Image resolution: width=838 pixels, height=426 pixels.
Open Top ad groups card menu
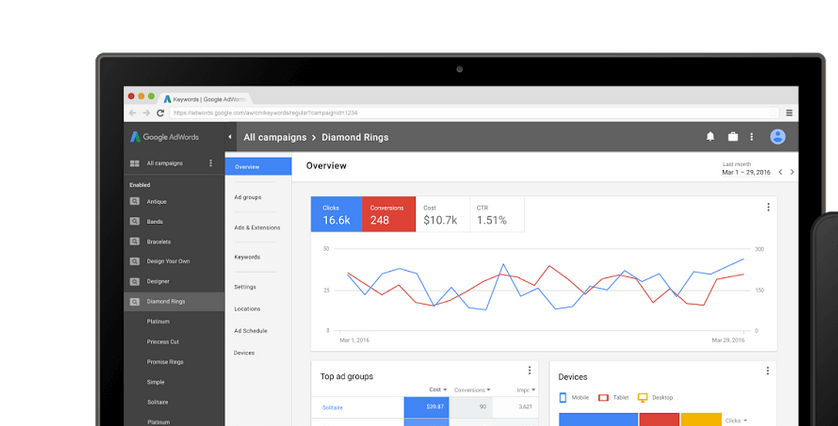(x=530, y=370)
